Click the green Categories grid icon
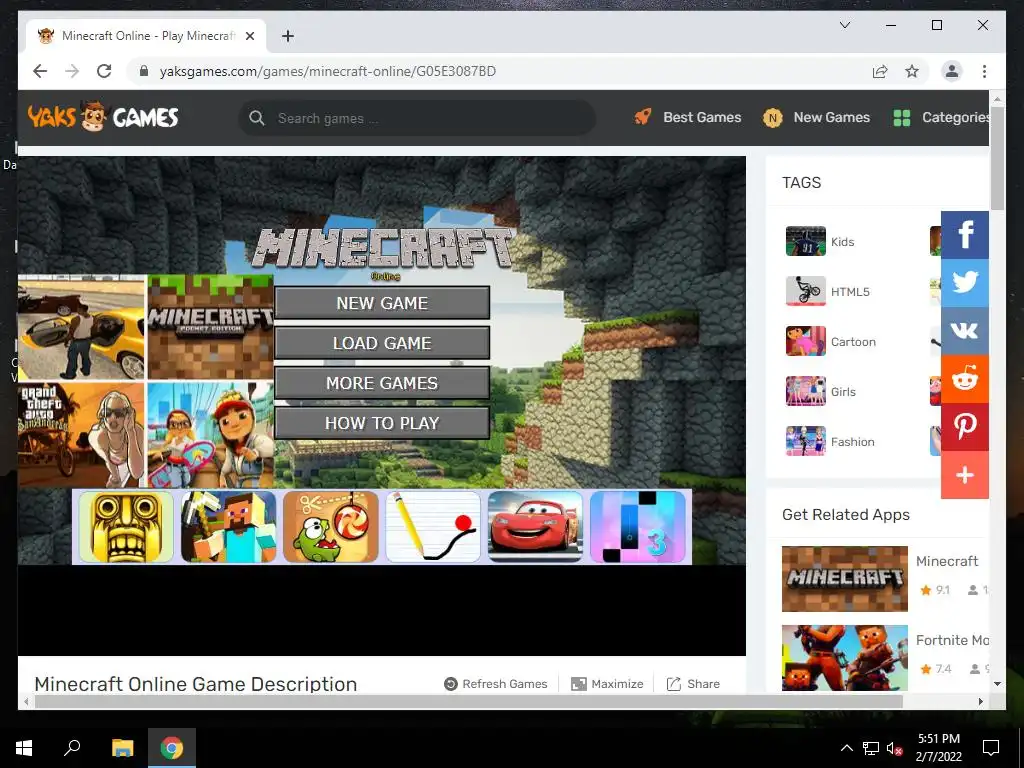Viewport: 1024px width, 768px height. point(902,118)
